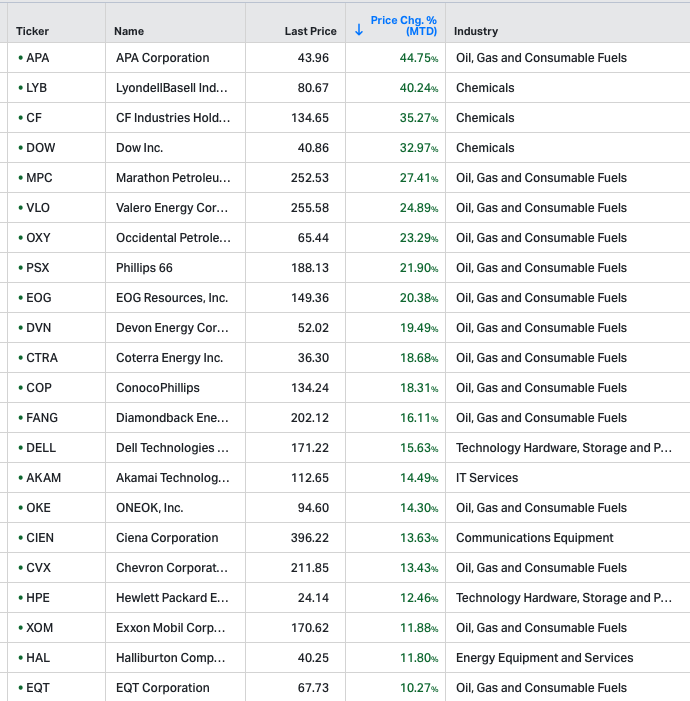This screenshot has height=701, width=690.
Task: Open the LYB ticker link
Action: (37, 88)
